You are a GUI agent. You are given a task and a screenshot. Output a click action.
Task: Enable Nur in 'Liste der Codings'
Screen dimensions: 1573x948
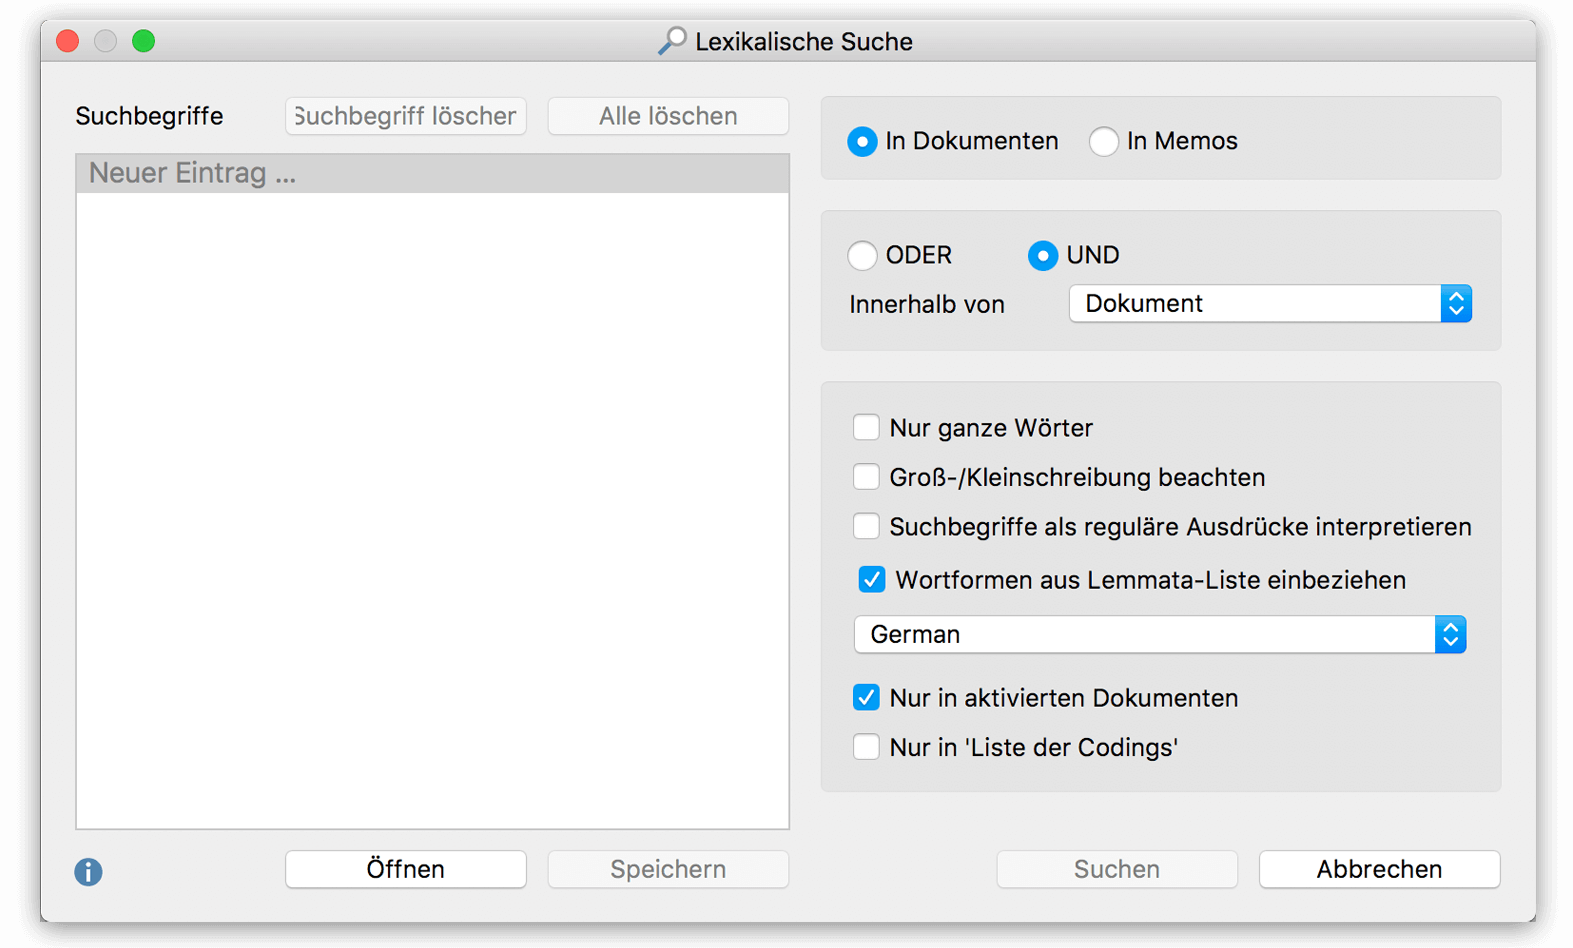point(866,747)
